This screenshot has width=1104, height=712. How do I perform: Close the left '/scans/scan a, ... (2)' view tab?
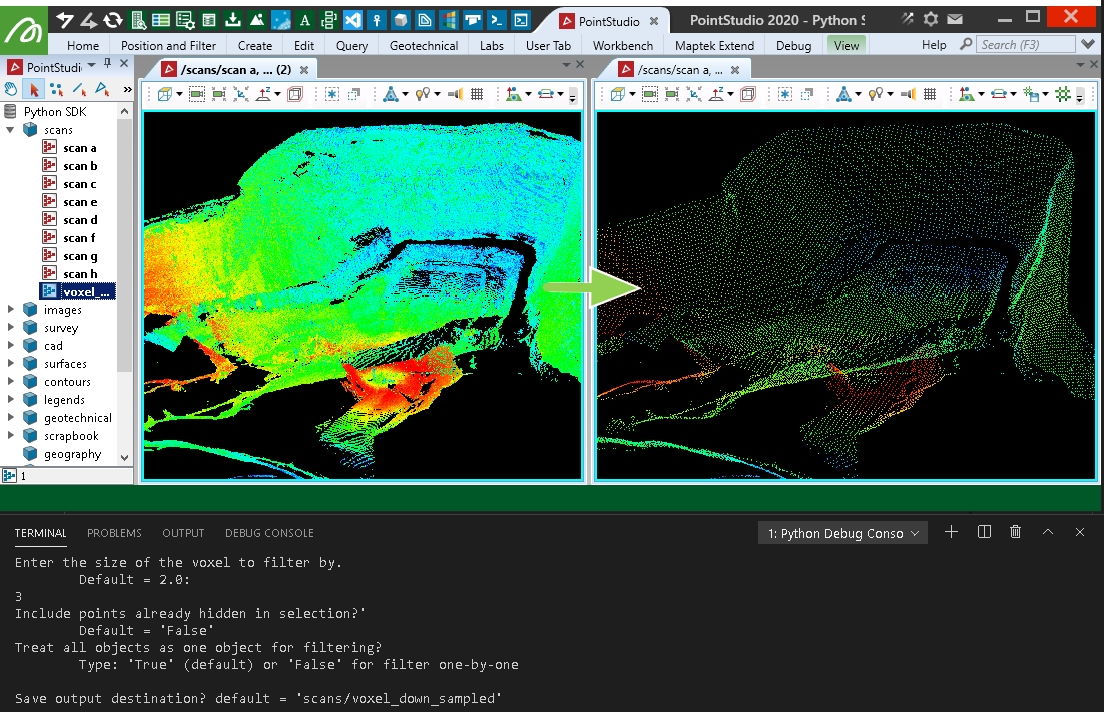pos(304,70)
